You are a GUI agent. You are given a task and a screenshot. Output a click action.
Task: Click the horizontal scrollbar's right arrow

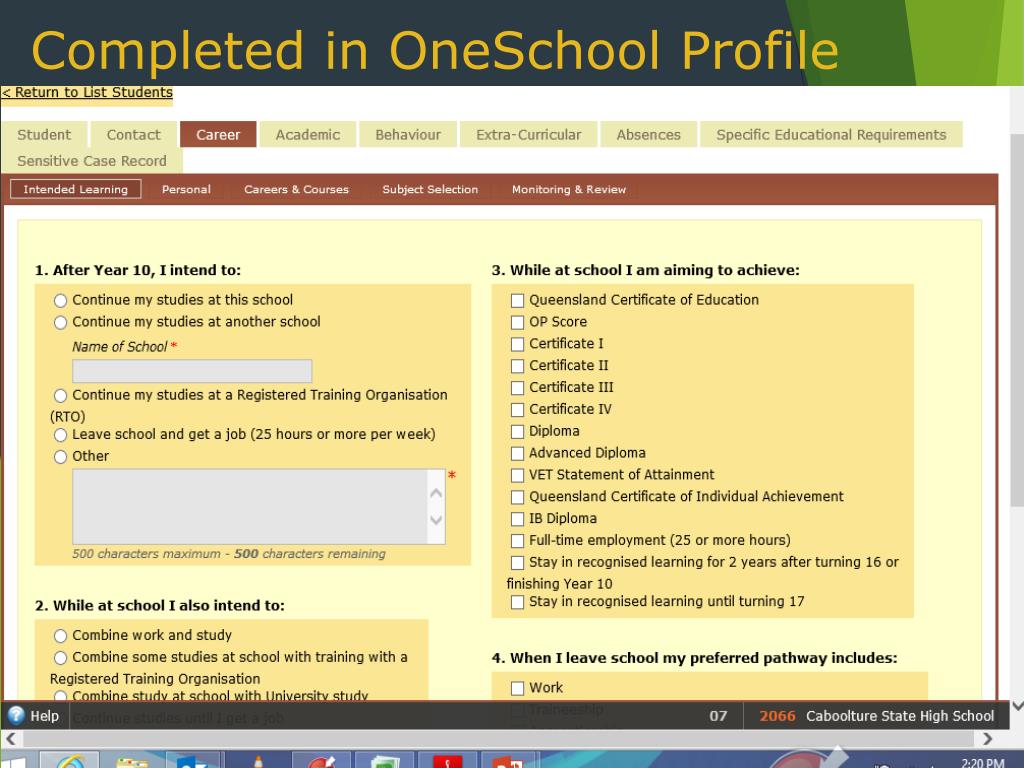point(987,739)
